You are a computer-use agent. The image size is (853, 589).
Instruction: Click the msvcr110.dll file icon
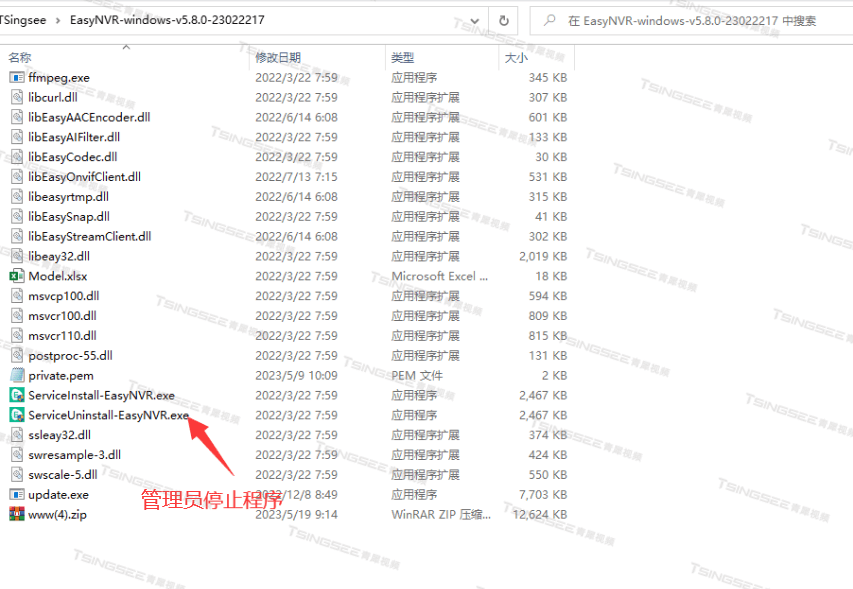click(x=17, y=336)
